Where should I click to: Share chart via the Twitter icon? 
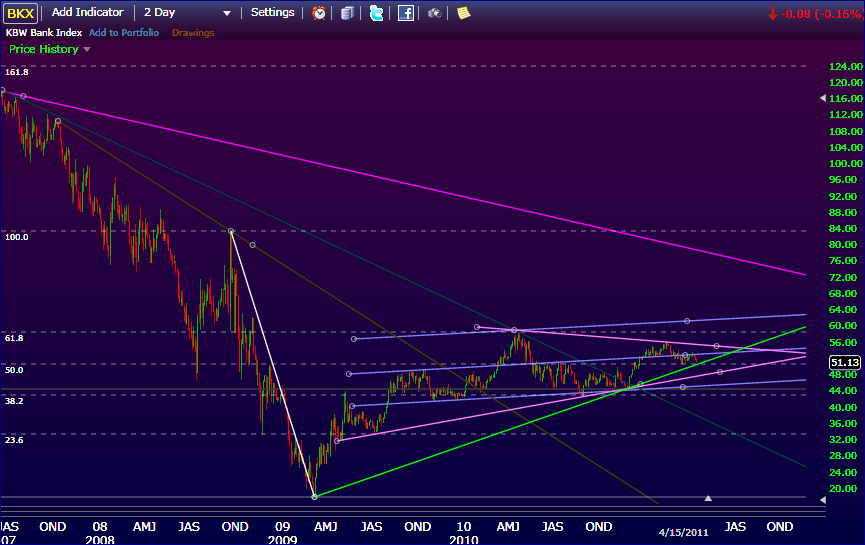tap(376, 13)
